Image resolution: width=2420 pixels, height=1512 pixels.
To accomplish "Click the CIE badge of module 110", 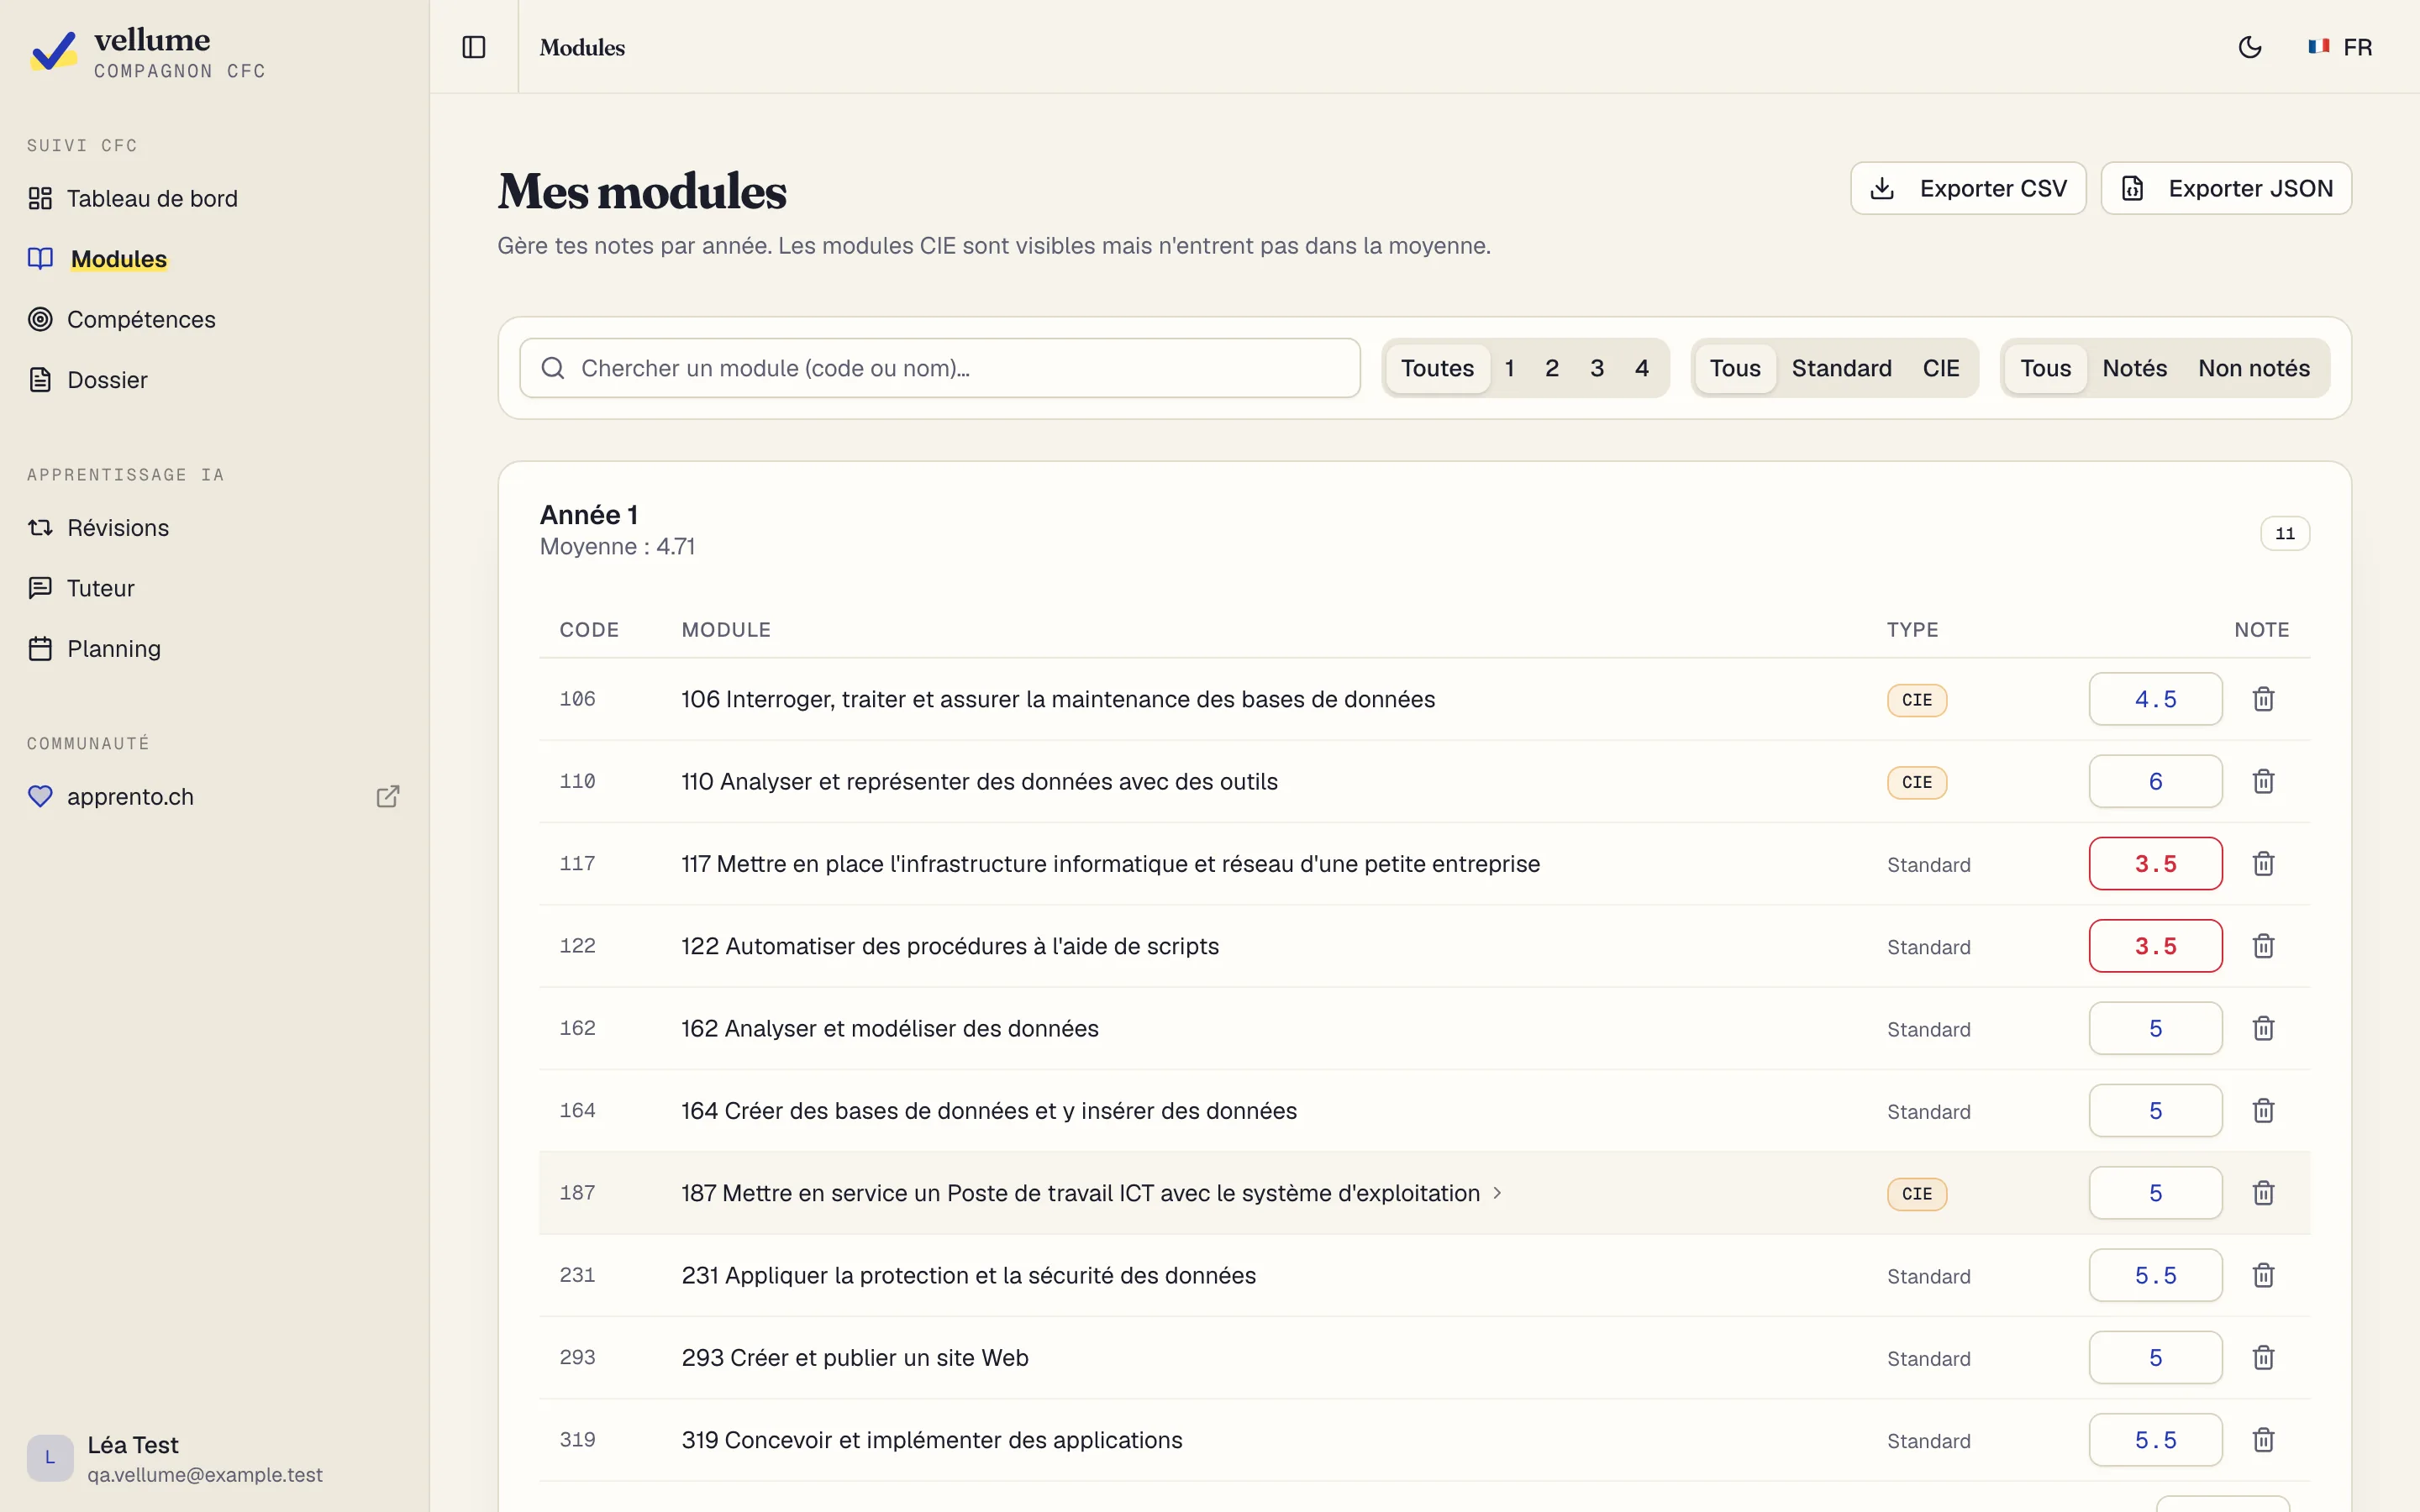I will pos(1917,782).
